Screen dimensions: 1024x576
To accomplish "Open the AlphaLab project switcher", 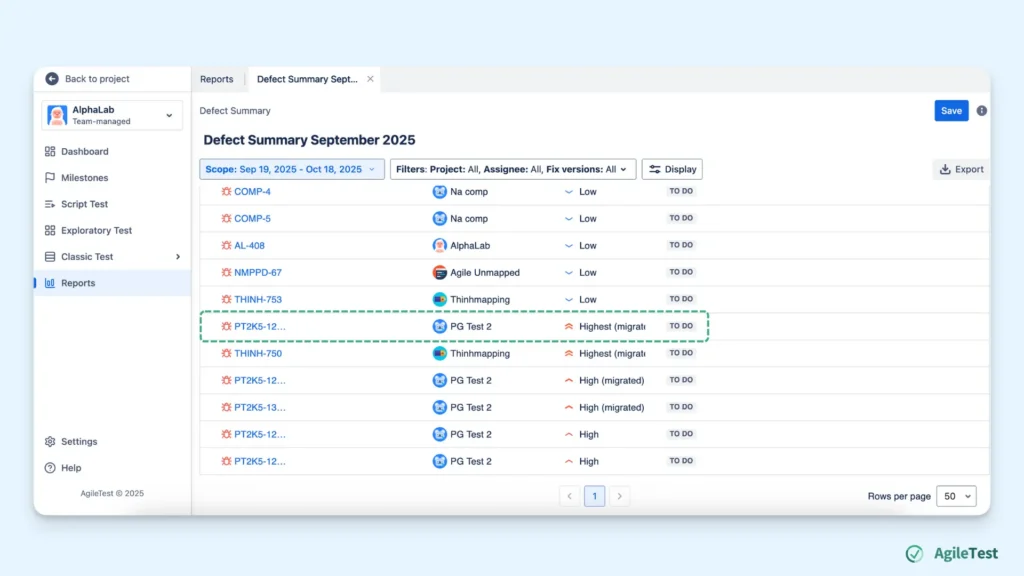I will click(111, 115).
